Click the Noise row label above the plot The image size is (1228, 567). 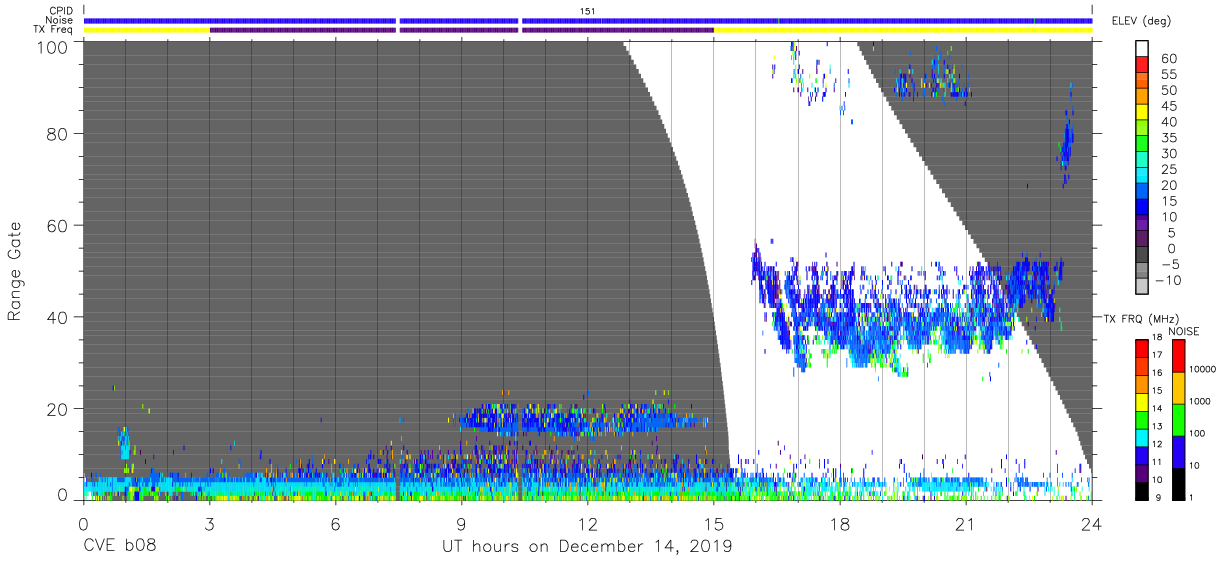pyautogui.click(x=60, y=20)
